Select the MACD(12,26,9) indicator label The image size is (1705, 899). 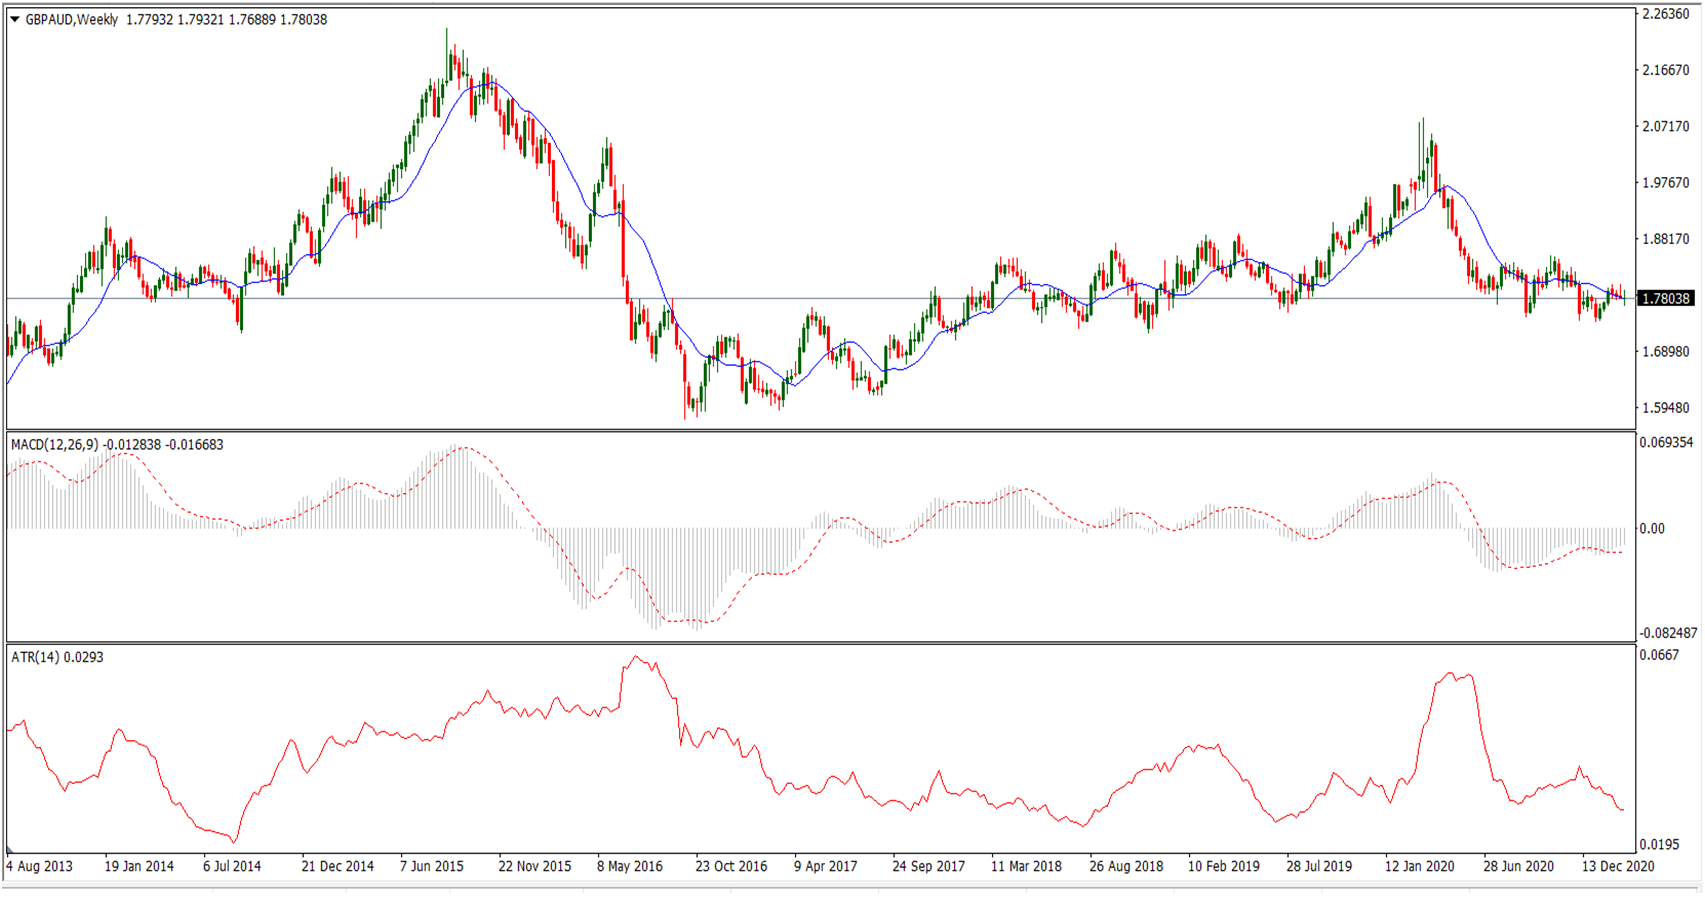click(55, 444)
